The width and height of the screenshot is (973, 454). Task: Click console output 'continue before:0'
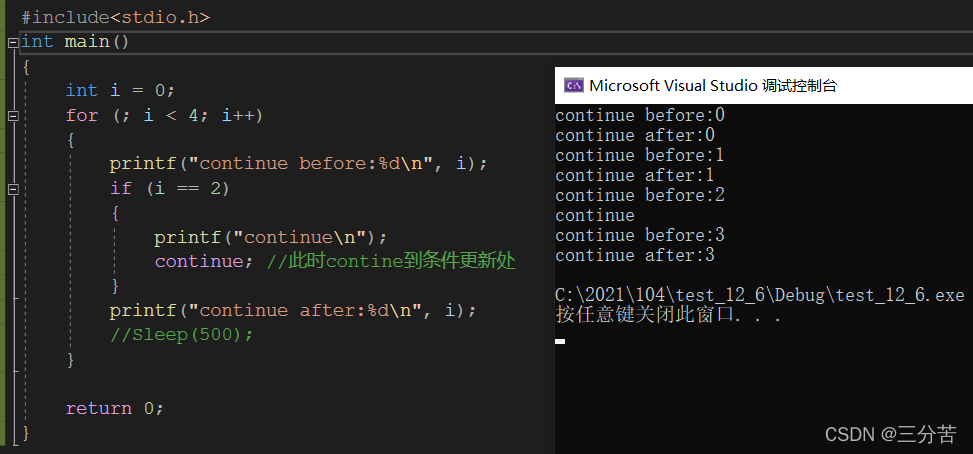tap(640, 115)
